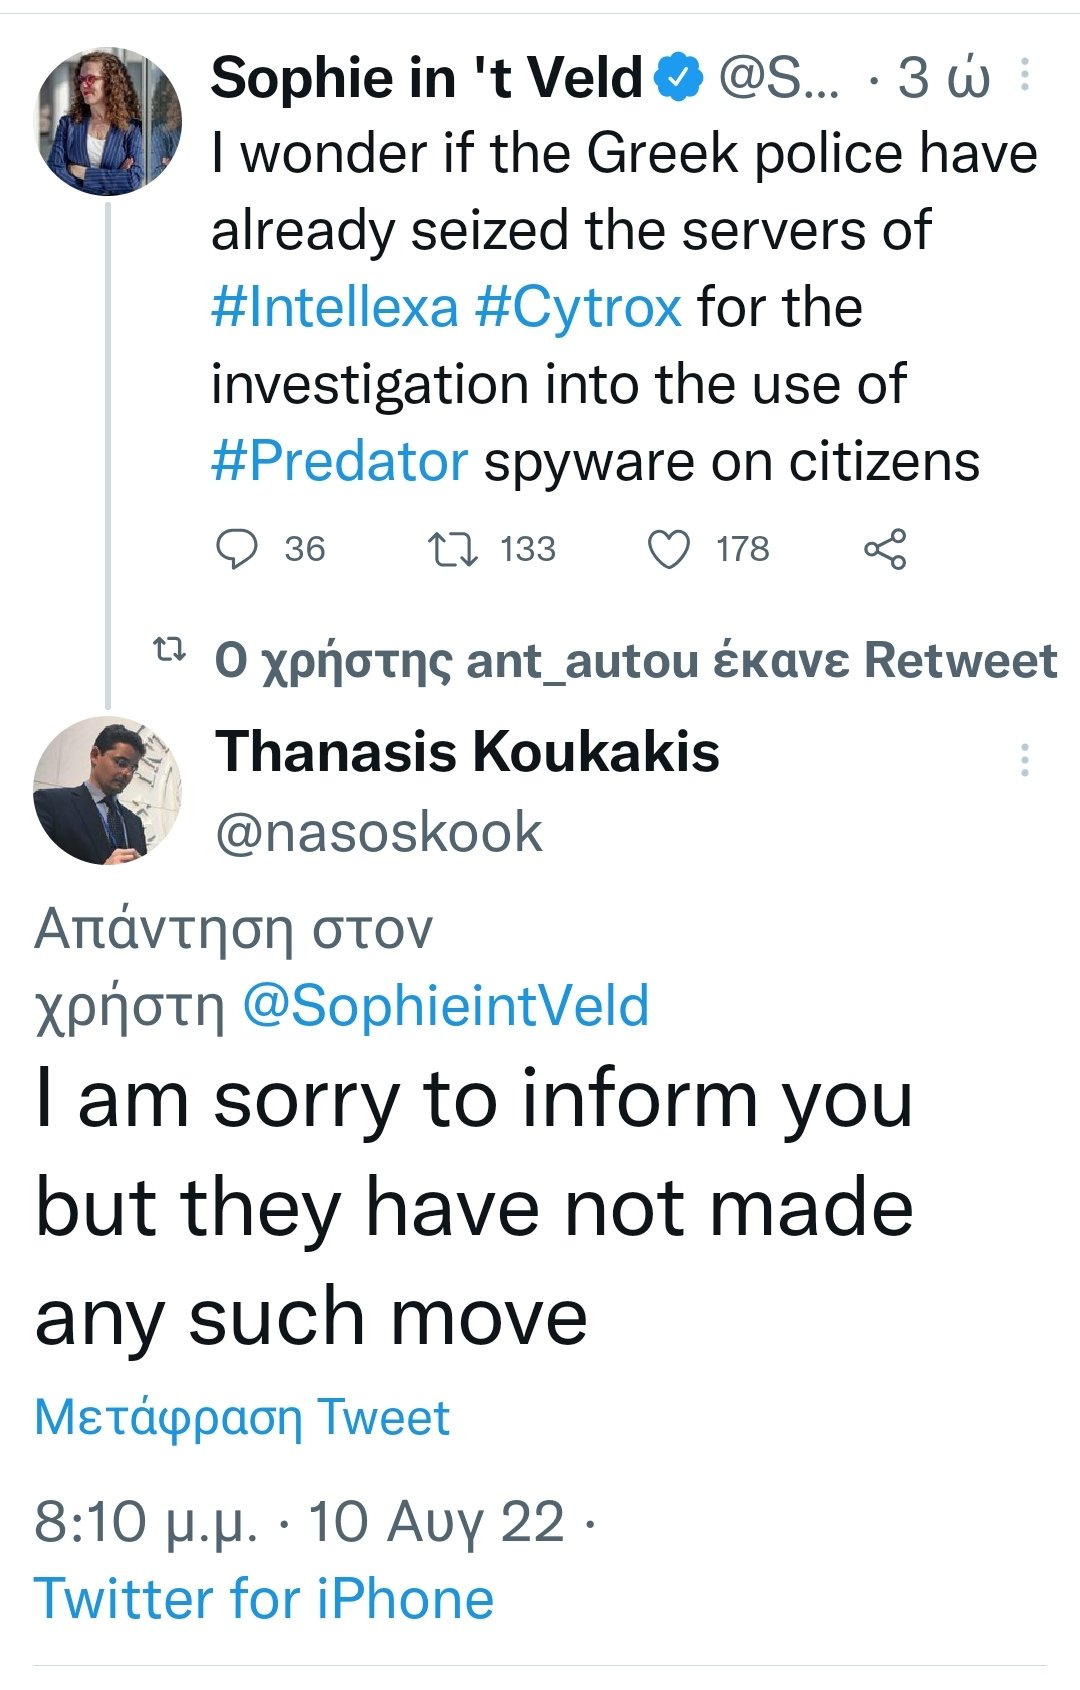The image size is (1080, 1690).
Task: Click the tweet timestamp 8:10 μ.μ.
Action: point(146,1522)
